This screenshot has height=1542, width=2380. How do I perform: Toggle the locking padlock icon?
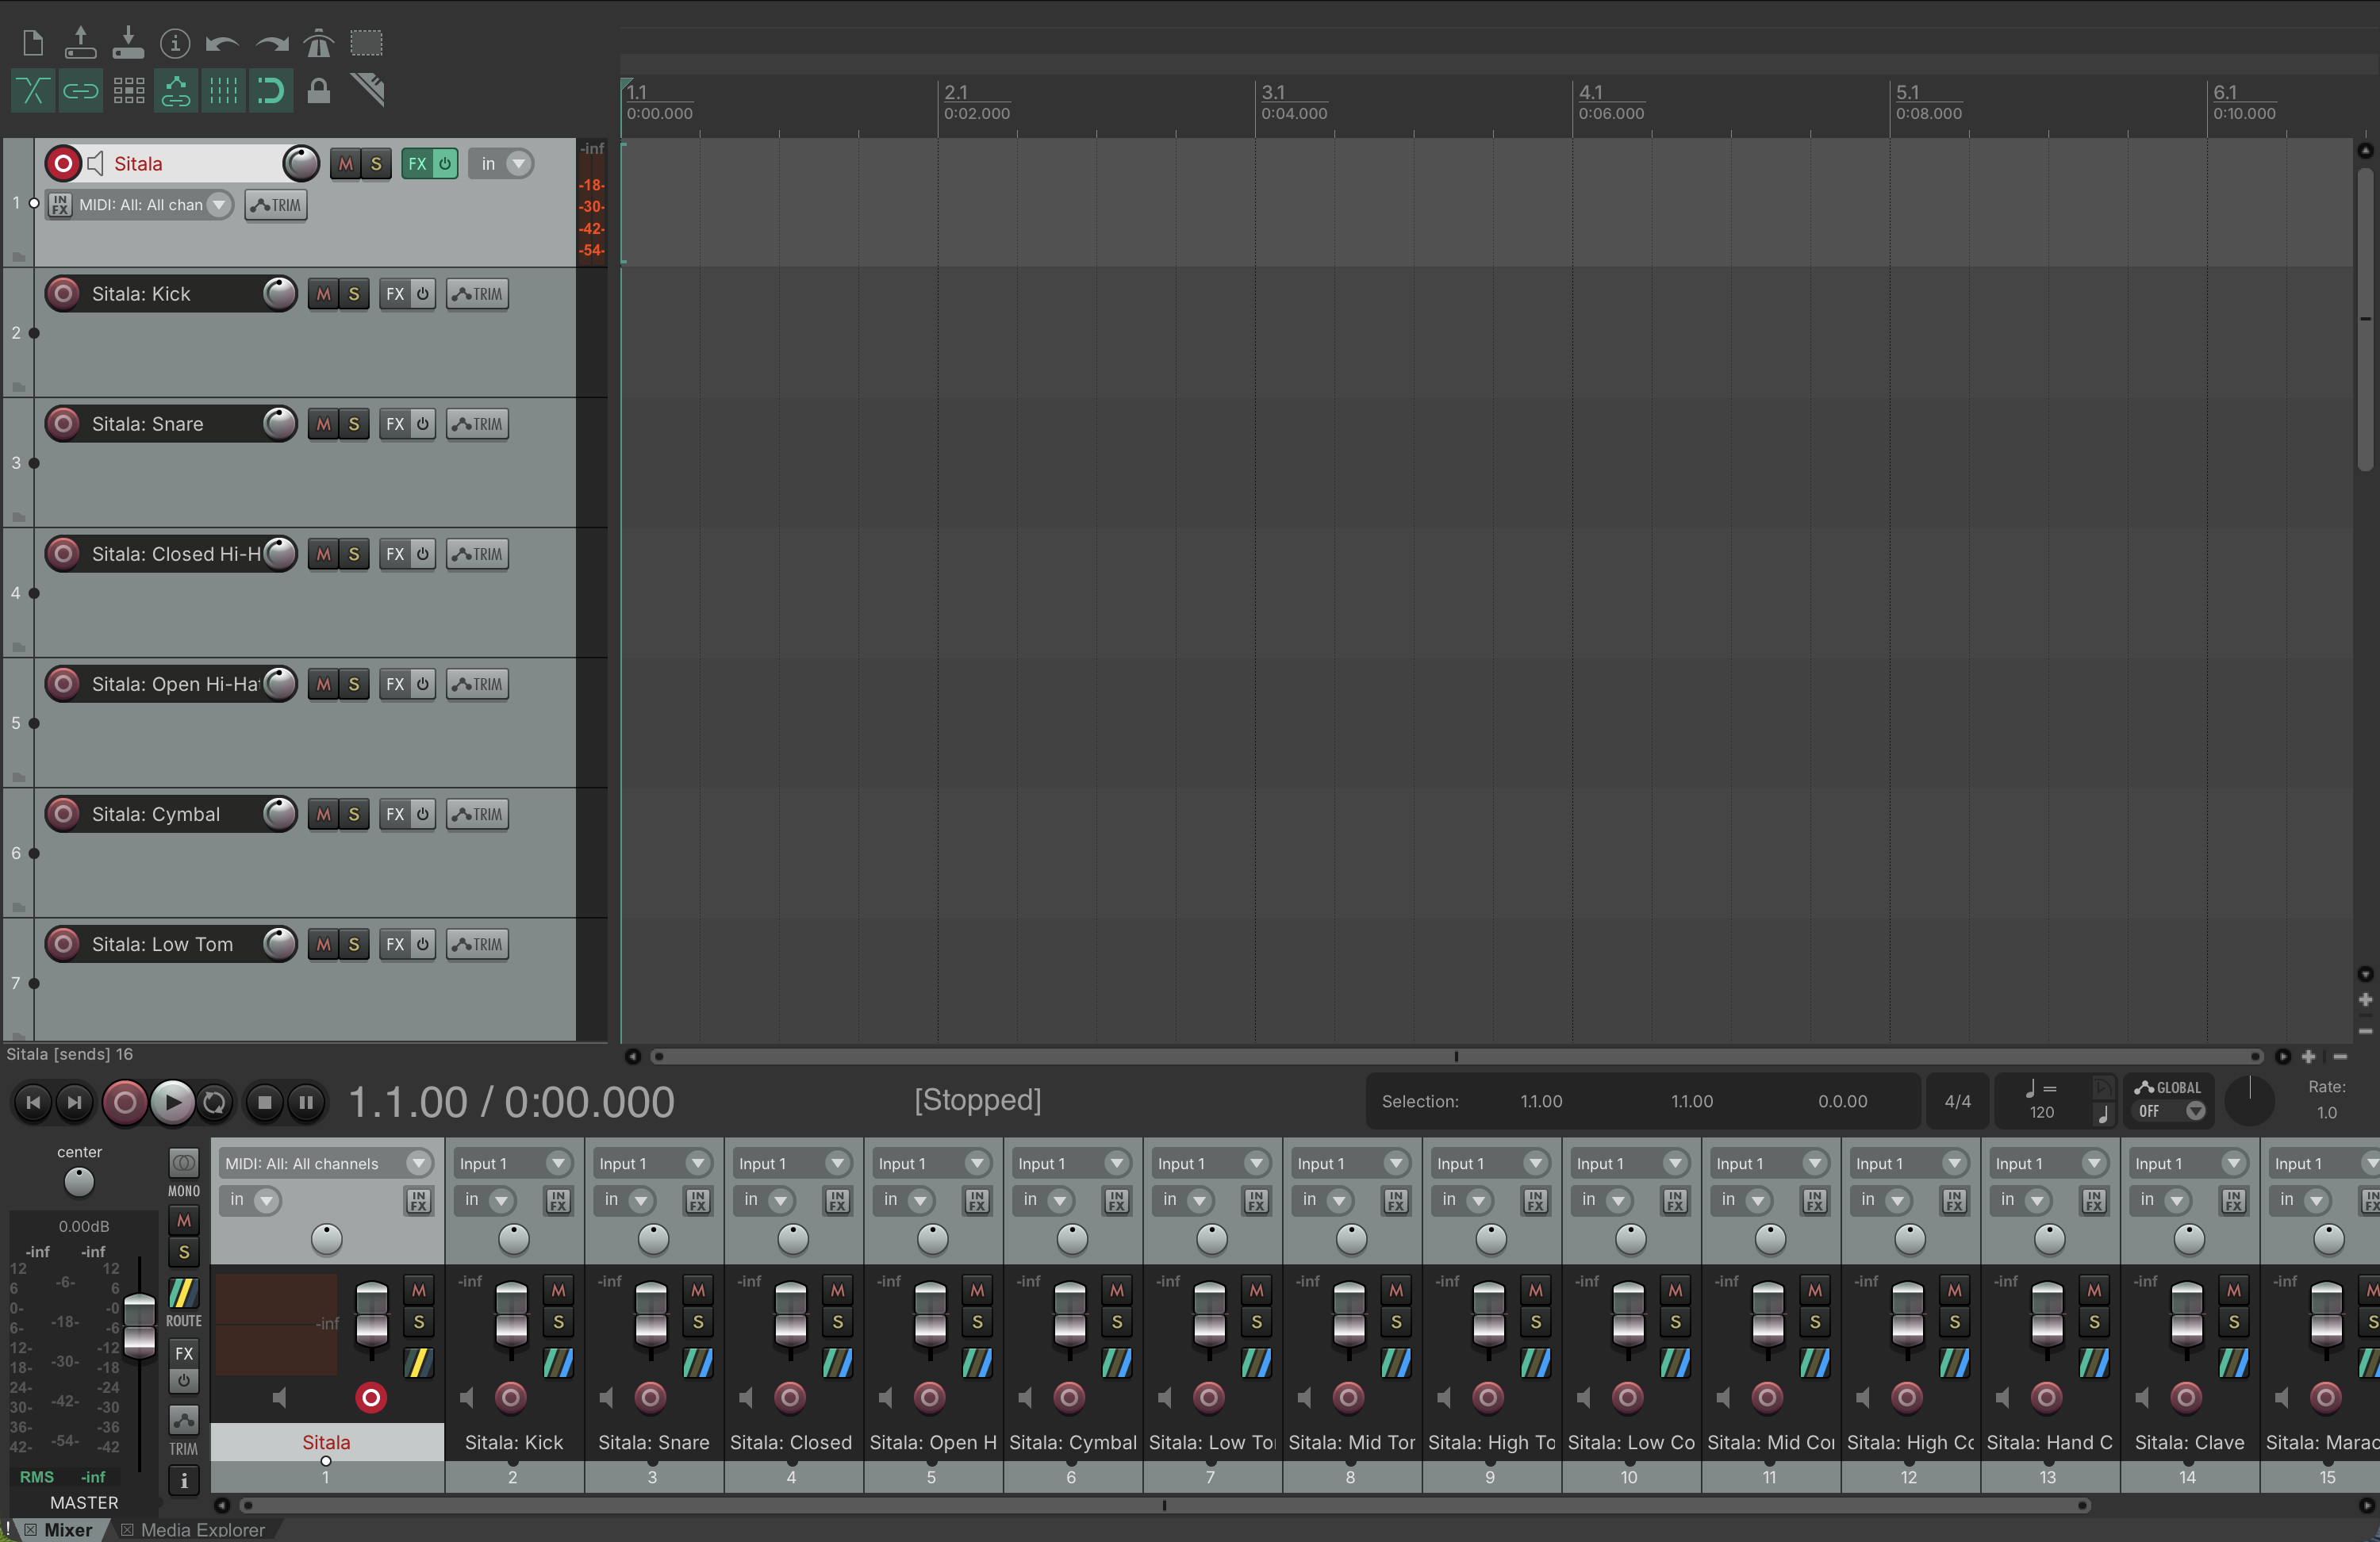click(x=319, y=91)
